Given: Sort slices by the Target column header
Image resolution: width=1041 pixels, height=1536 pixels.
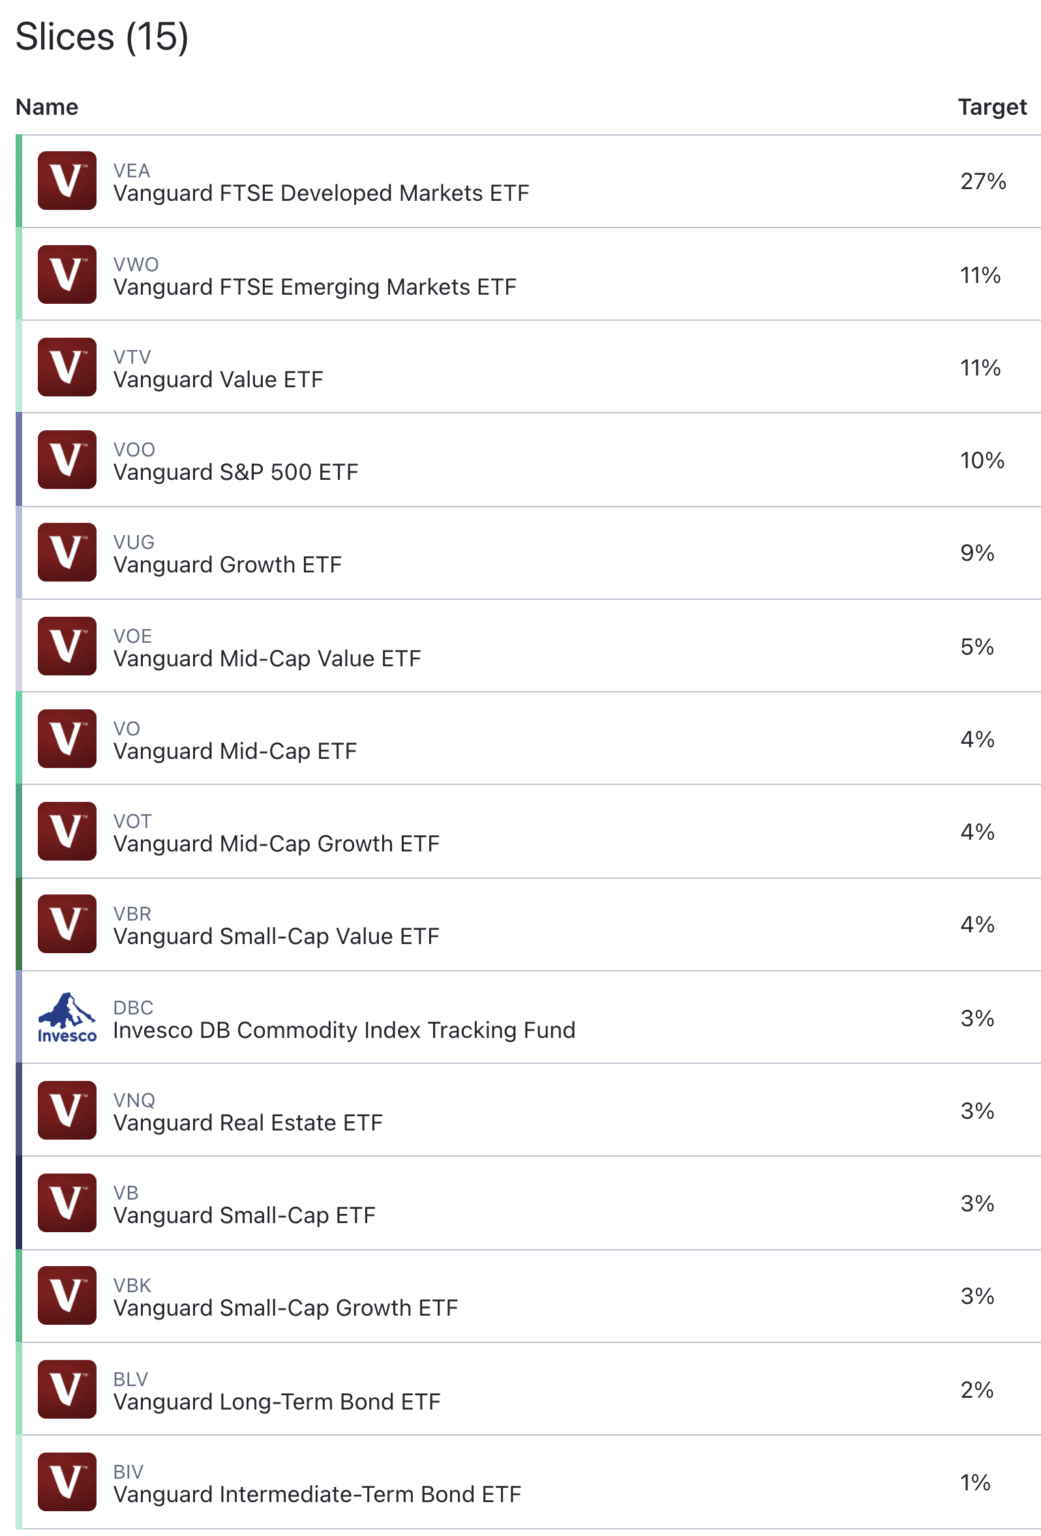Looking at the screenshot, I should 992,106.
